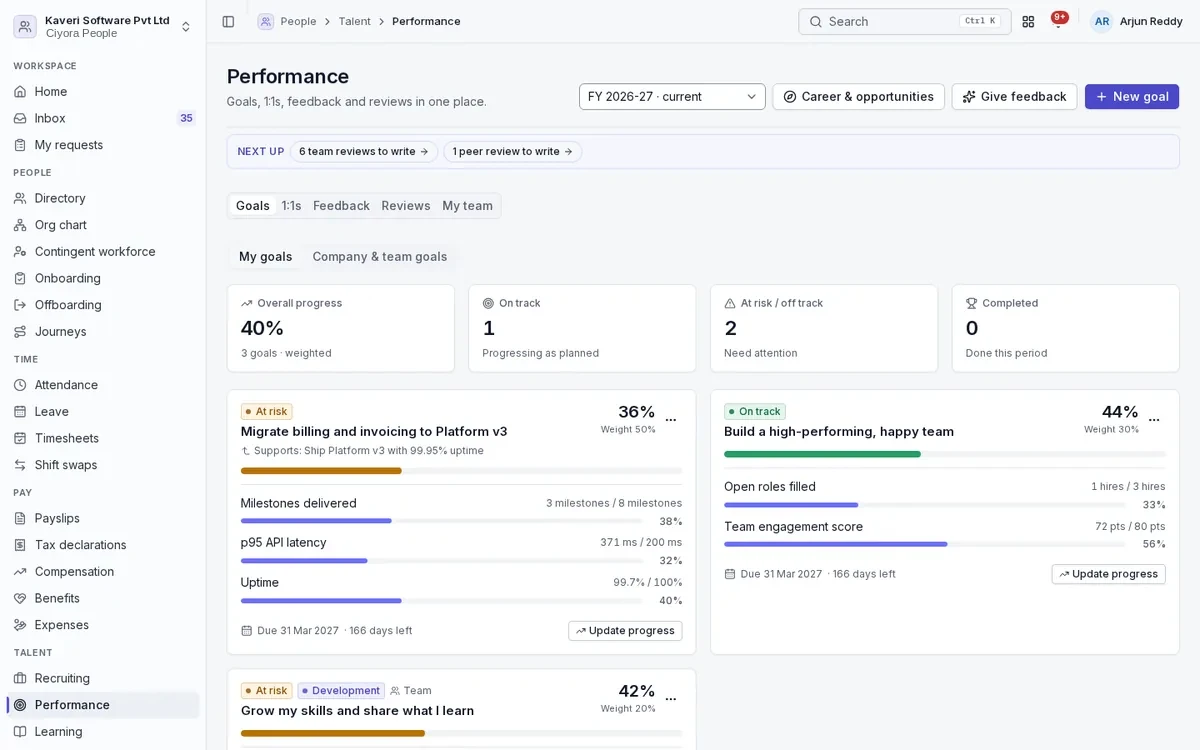Click the Milestones delivered progress bar
1200x750 pixels.
coord(442,521)
